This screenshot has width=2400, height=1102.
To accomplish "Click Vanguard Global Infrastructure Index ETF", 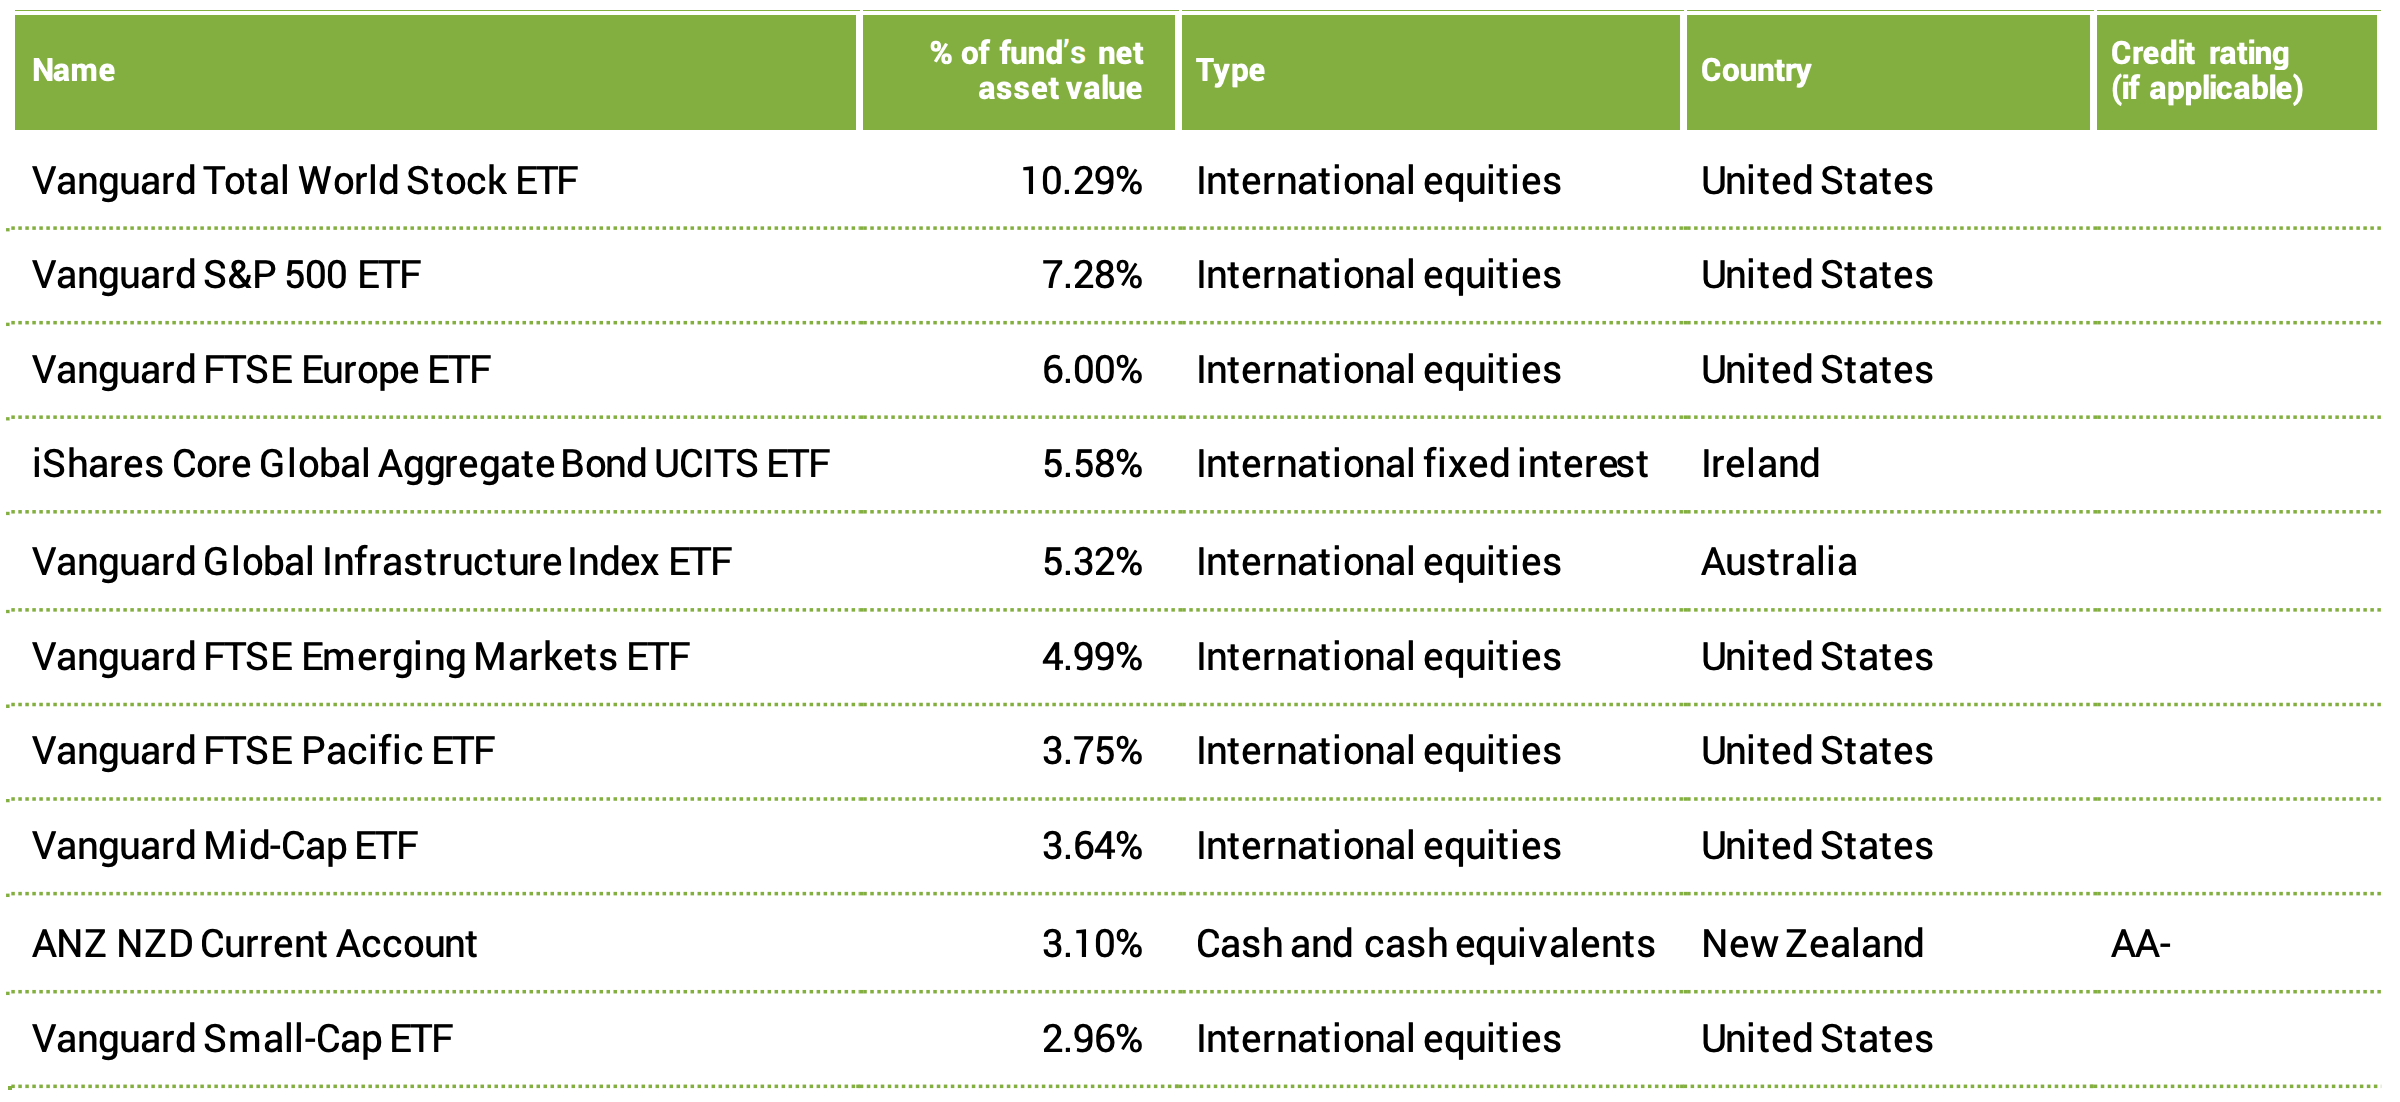I will (x=381, y=562).
